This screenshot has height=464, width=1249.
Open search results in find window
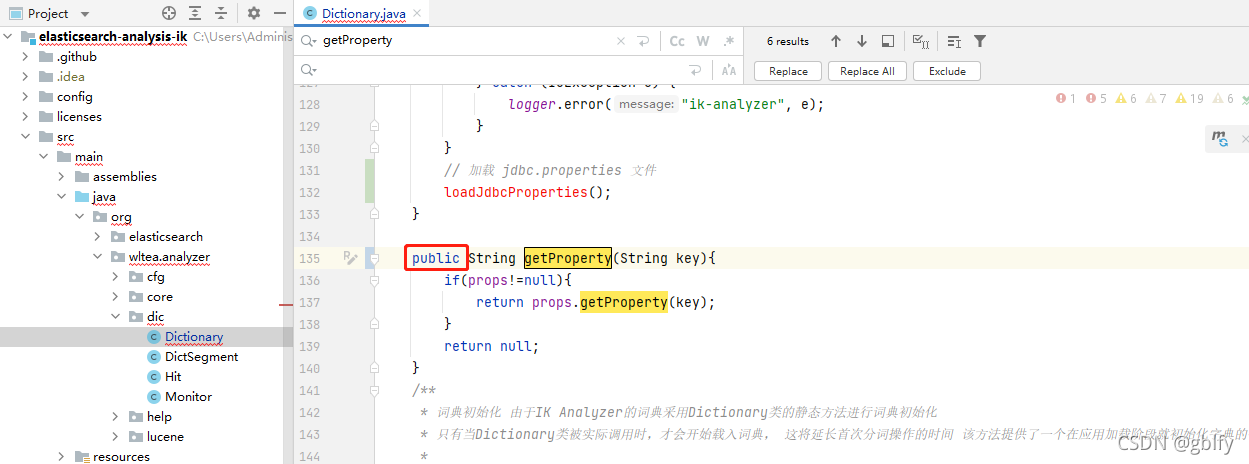tap(888, 41)
